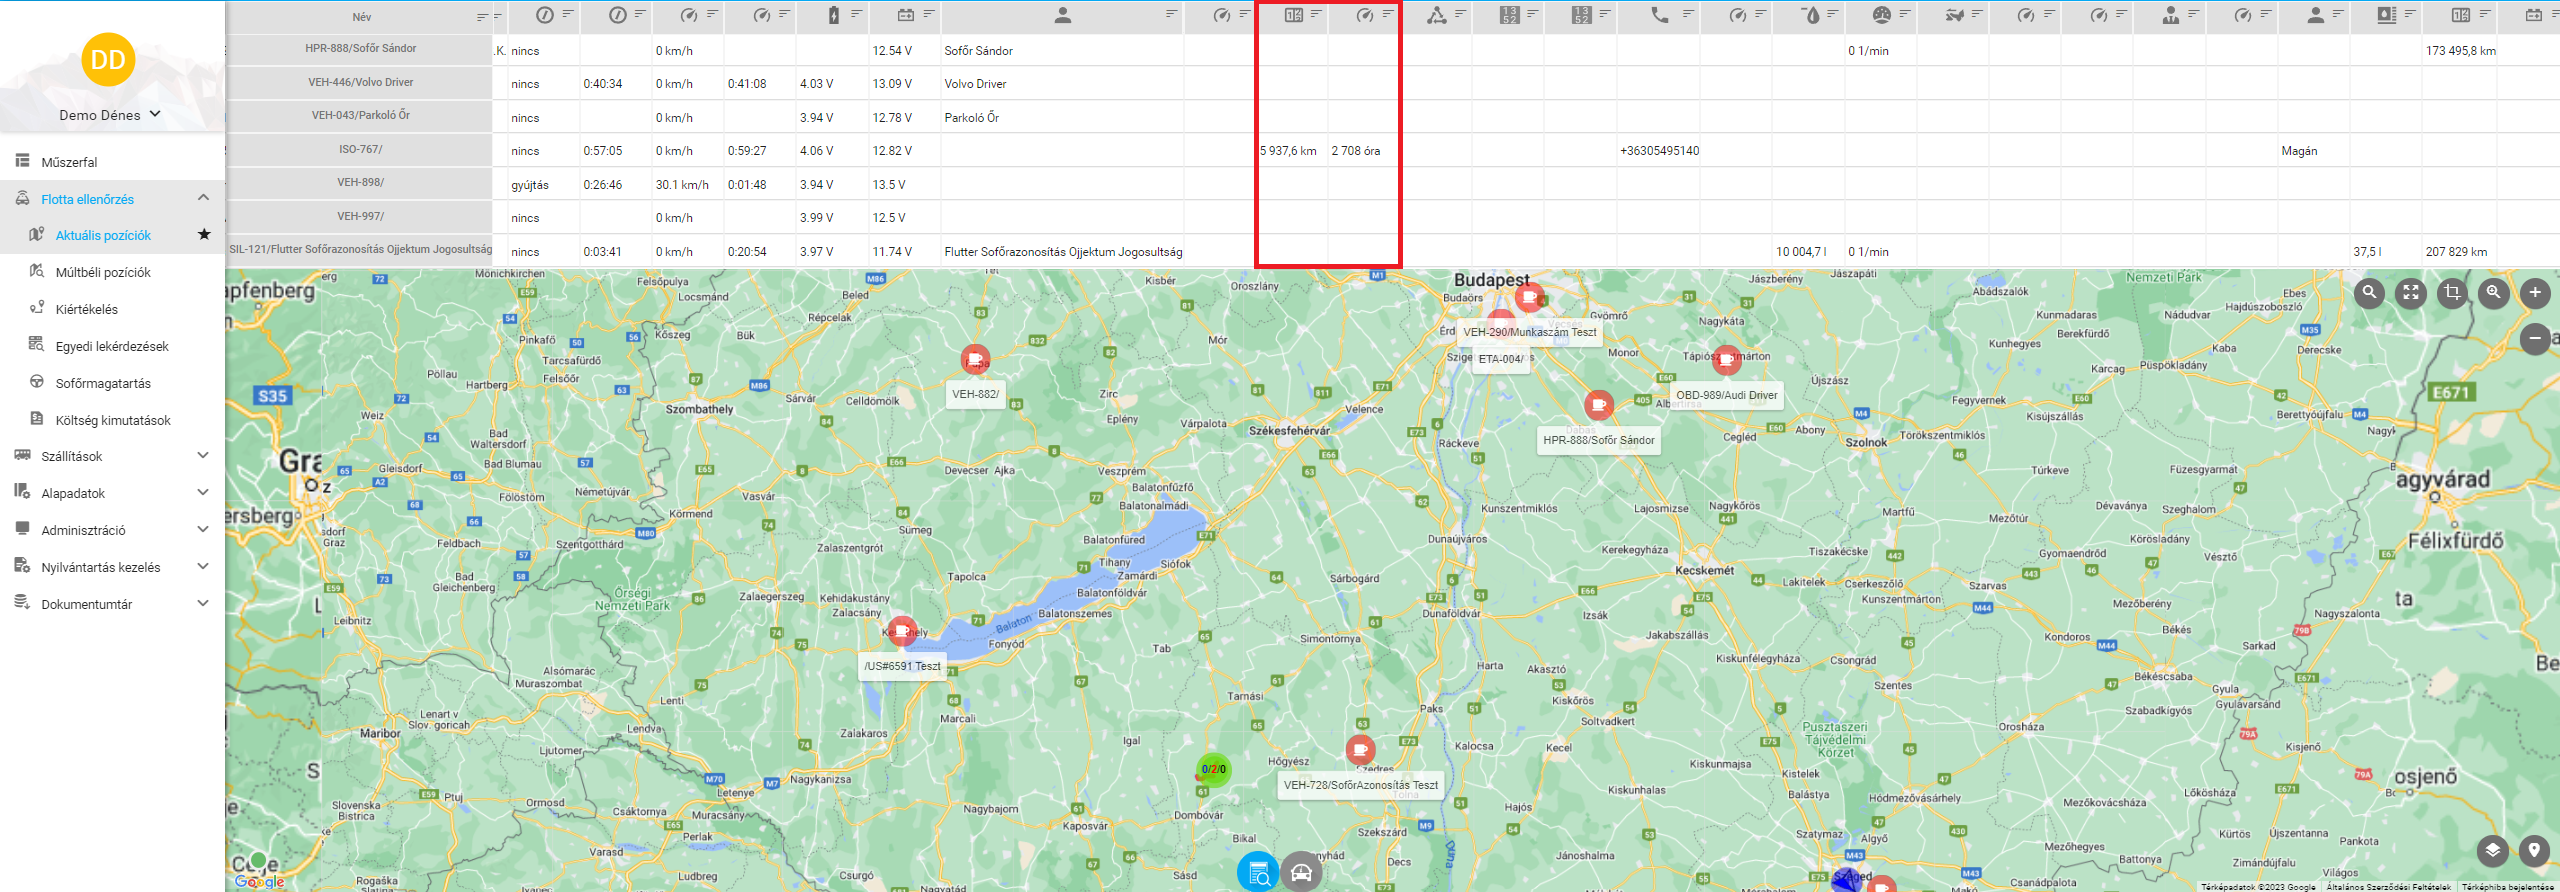Viewport: 2560px width, 892px height.
Task: Click the VEH-882/ marker label on map
Action: click(x=975, y=394)
